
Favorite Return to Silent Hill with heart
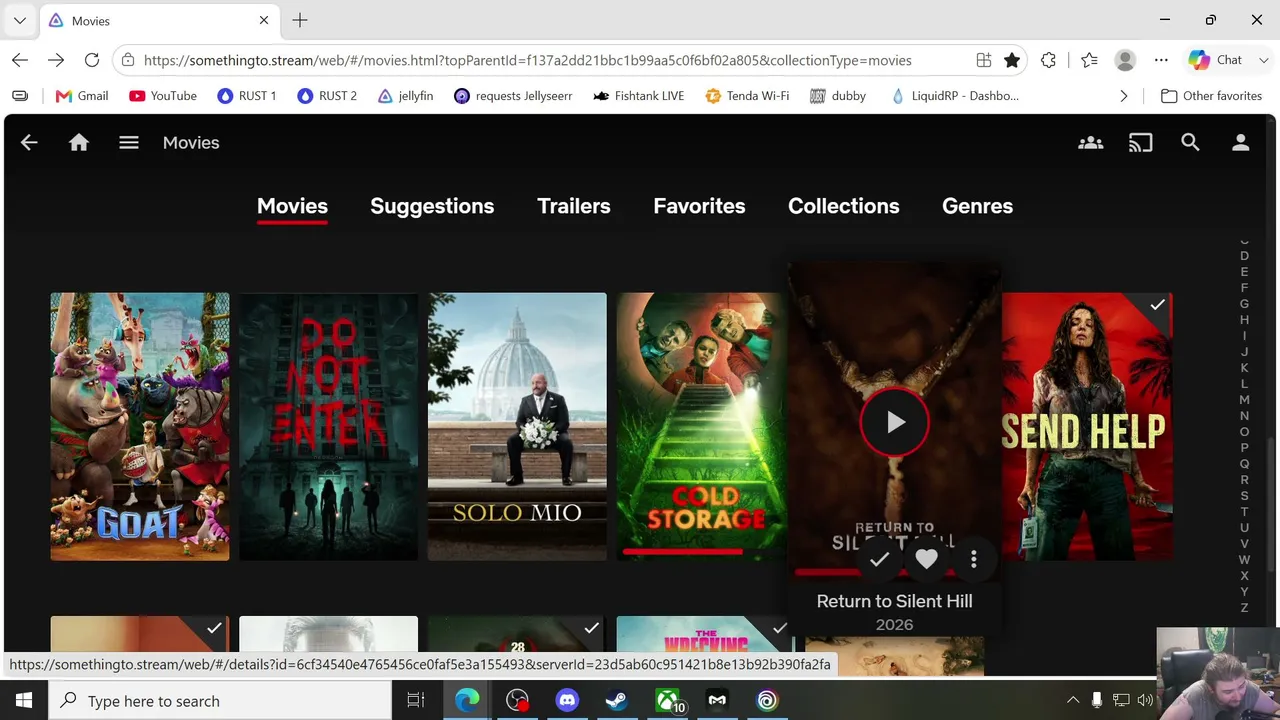(x=927, y=560)
